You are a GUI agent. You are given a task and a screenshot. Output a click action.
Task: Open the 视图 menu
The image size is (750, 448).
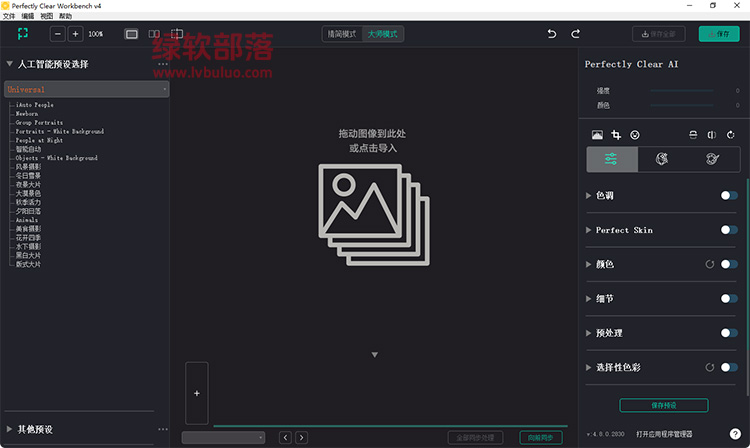tap(46, 16)
